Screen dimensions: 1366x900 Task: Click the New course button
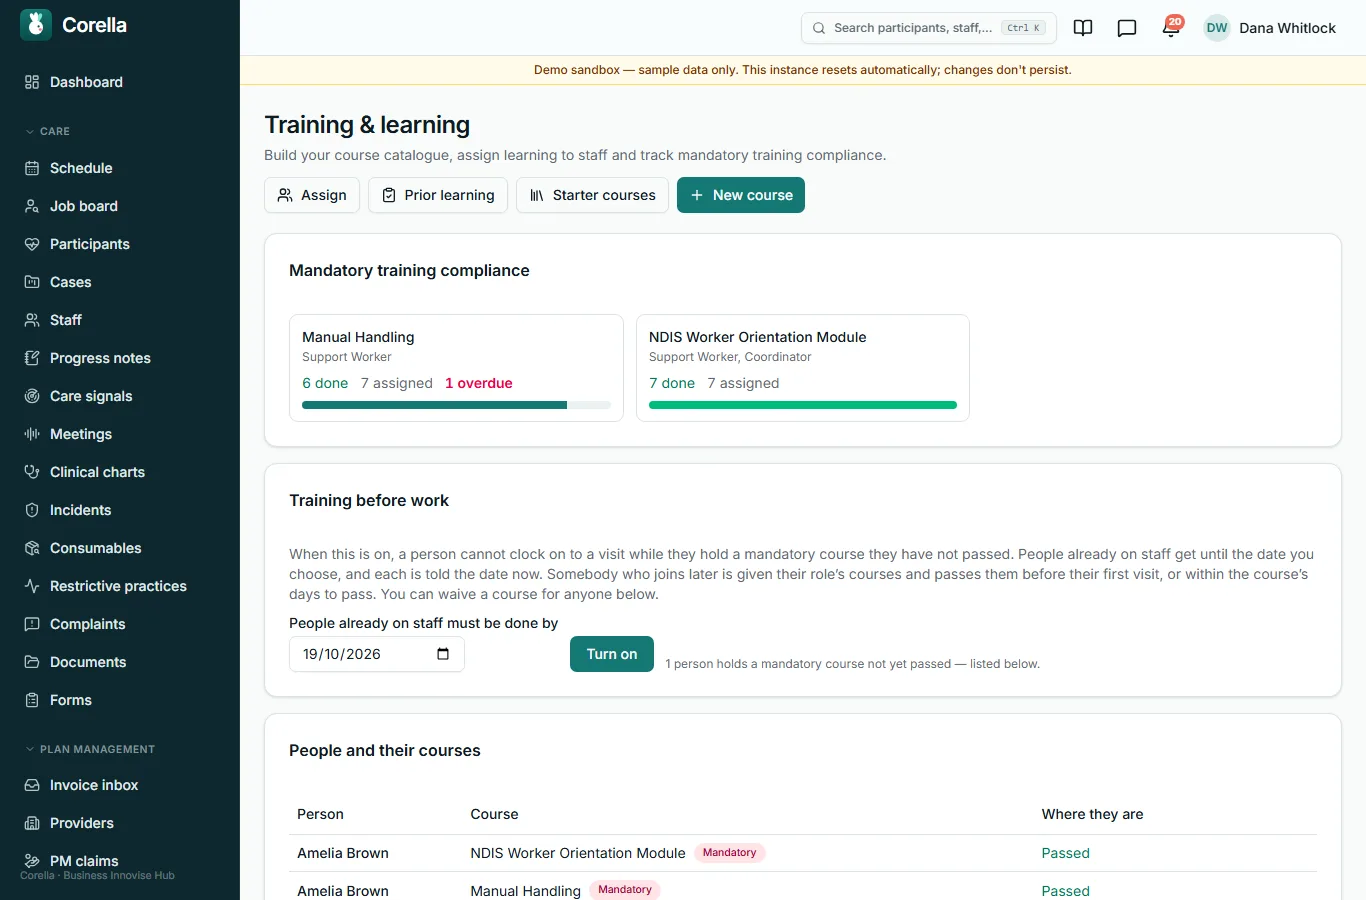pos(741,195)
